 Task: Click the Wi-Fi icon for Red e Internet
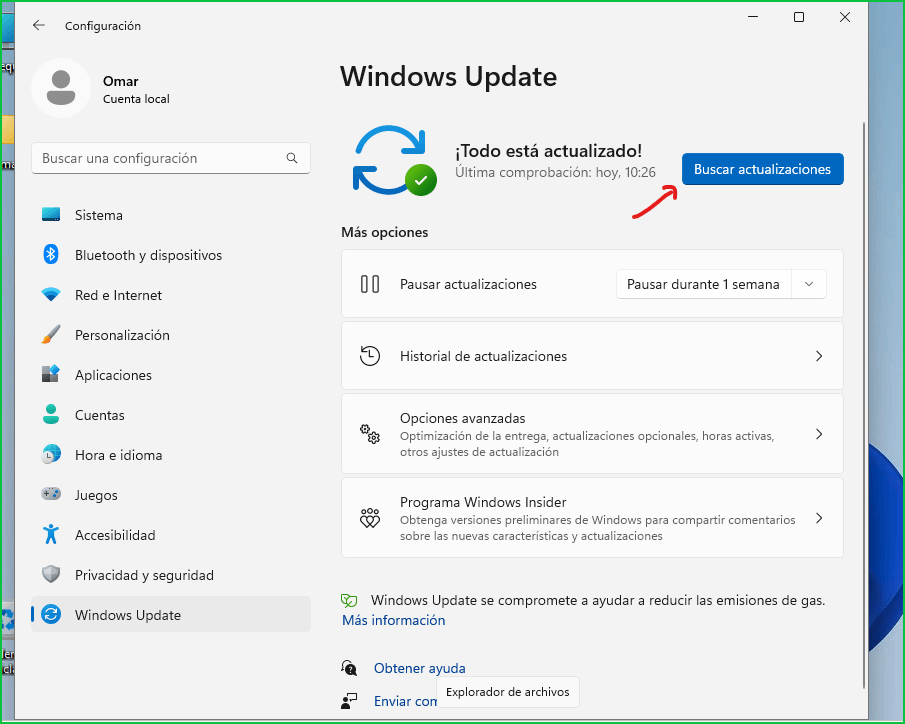[51, 294]
